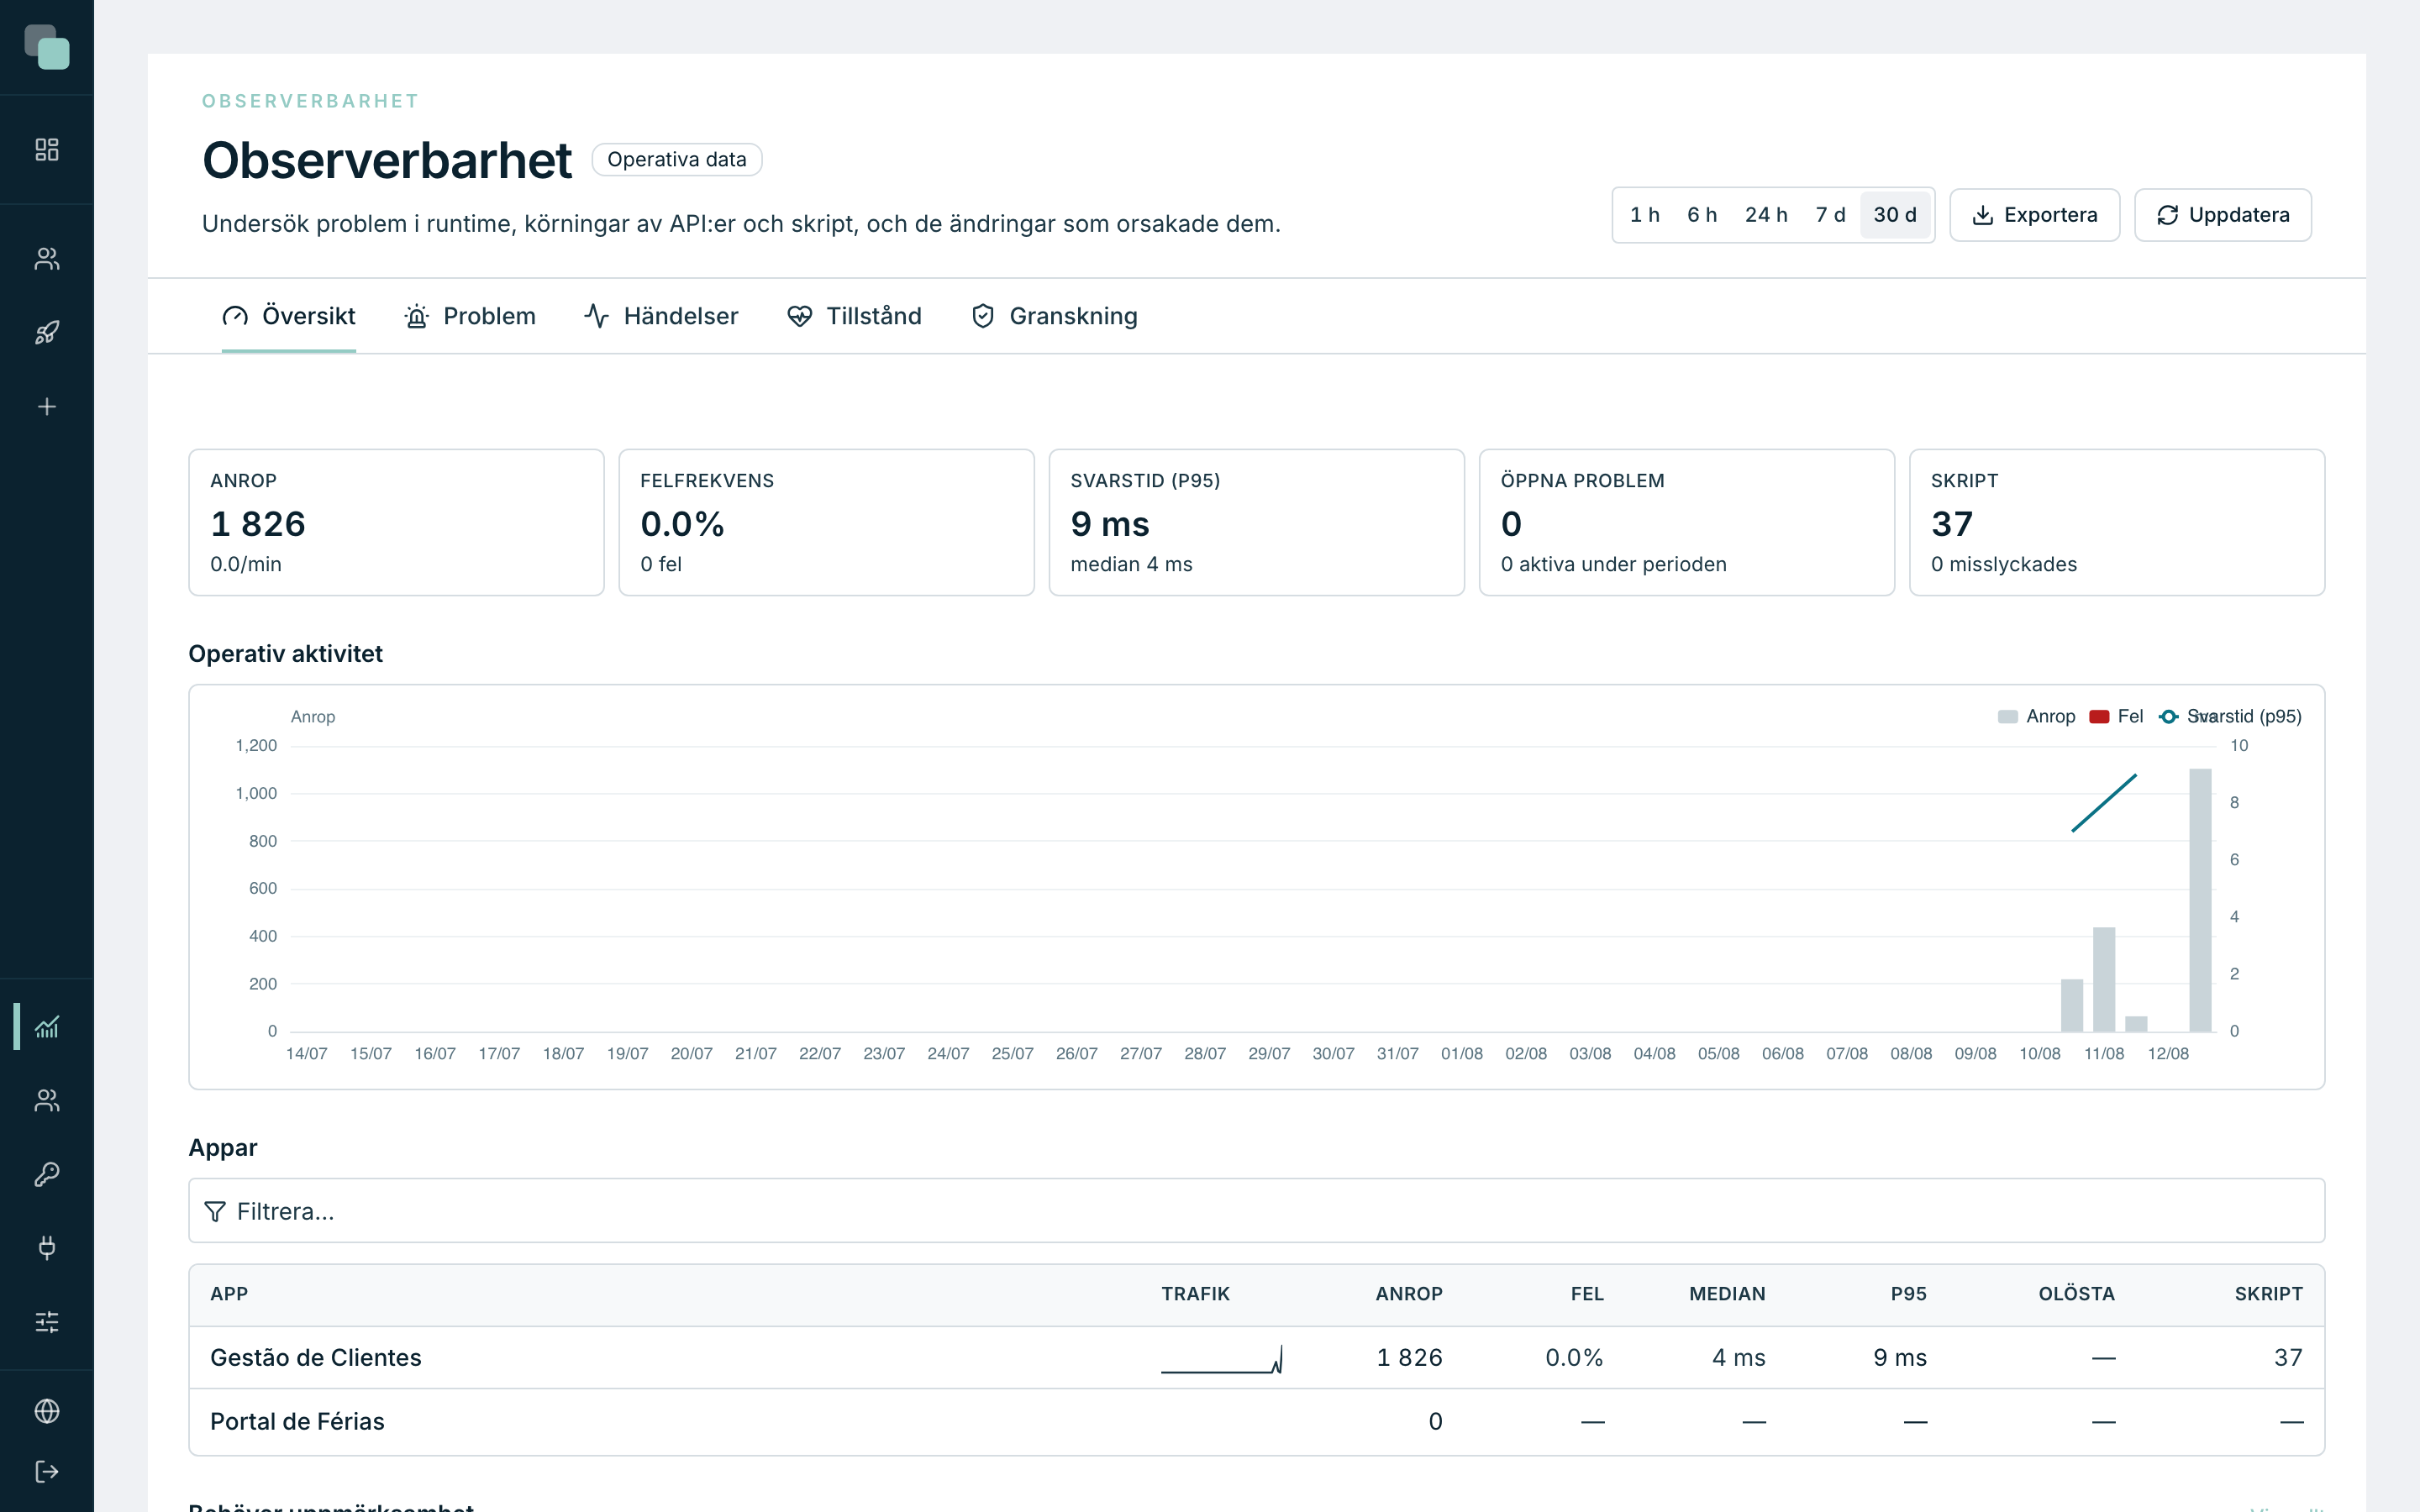Click the Filtrera input field
This screenshot has width=2420, height=1512.
(1256, 1211)
